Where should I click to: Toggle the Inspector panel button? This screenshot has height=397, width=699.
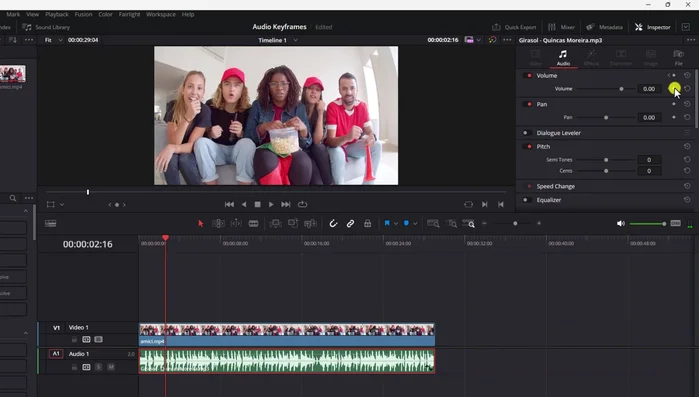(x=653, y=27)
